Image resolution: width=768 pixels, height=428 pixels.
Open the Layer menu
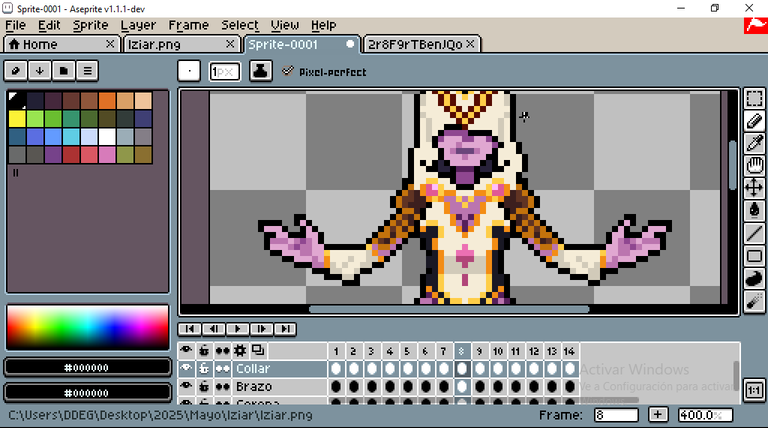coord(138,25)
